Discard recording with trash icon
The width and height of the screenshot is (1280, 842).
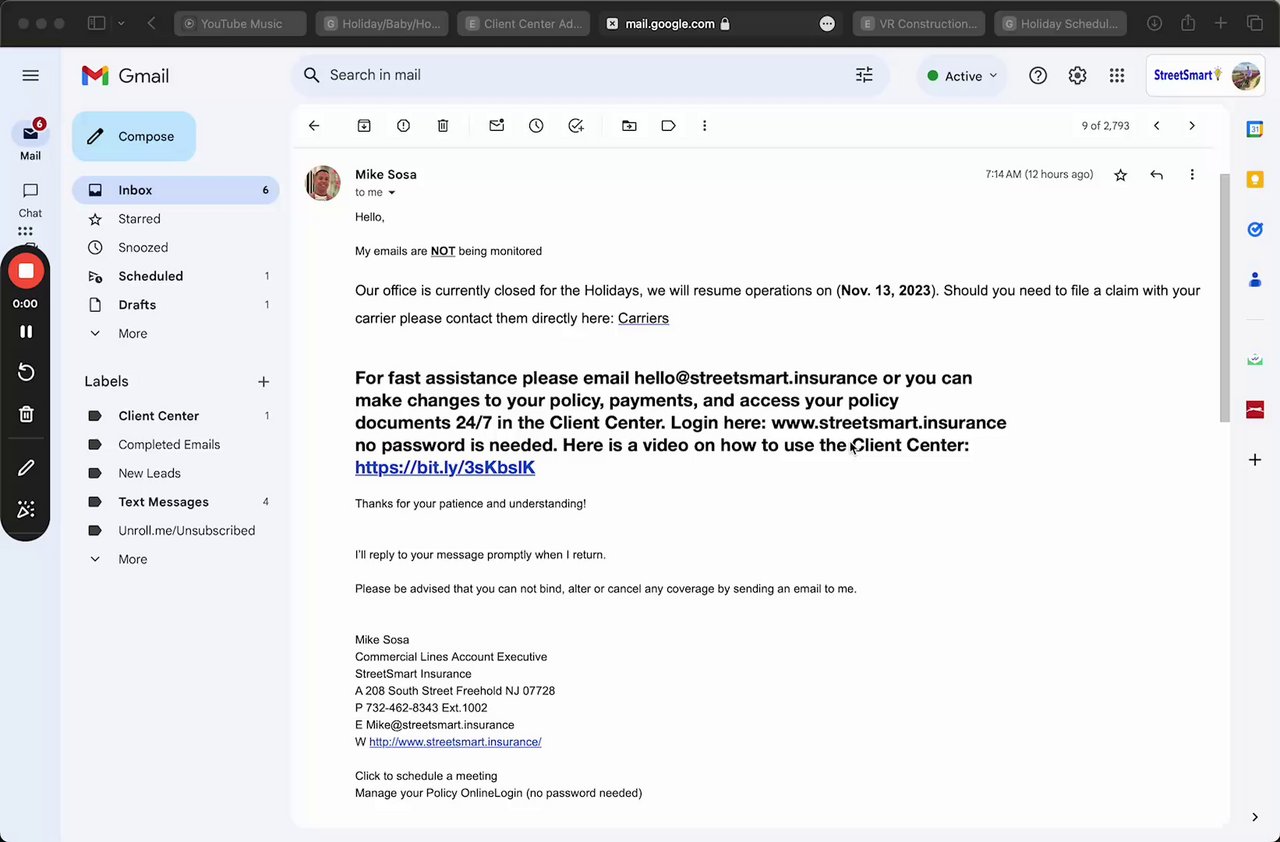pyautogui.click(x=26, y=414)
